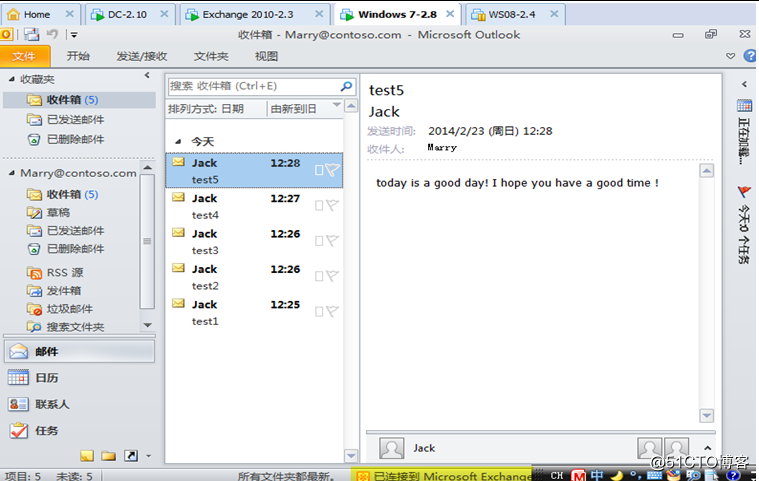Screen dimensions: 759x481
Task: Expand the To-Do bar with the arrow
Action: (744, 84)
